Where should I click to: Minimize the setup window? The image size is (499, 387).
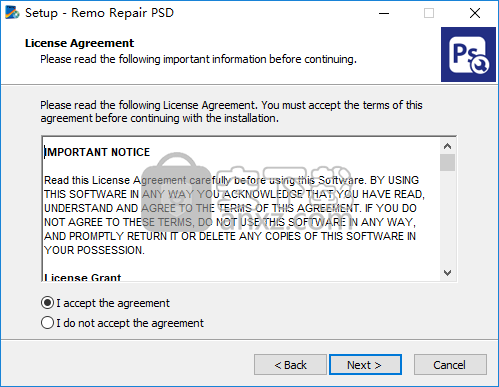[384, 13]
